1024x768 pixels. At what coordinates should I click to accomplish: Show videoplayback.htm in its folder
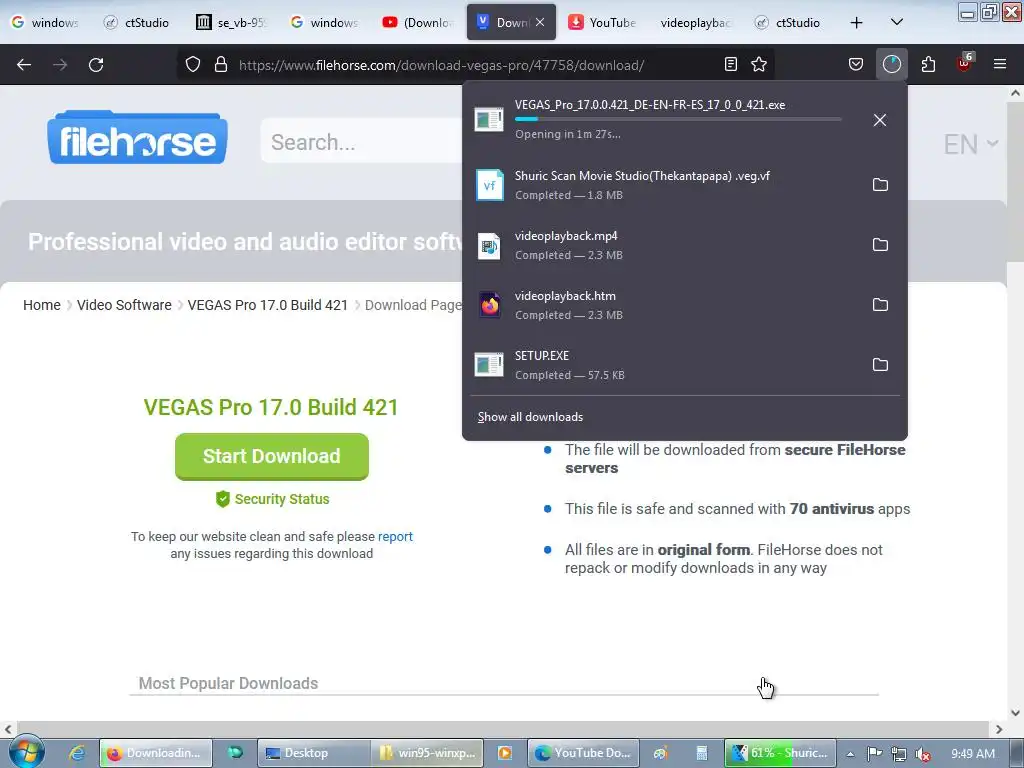880,305
